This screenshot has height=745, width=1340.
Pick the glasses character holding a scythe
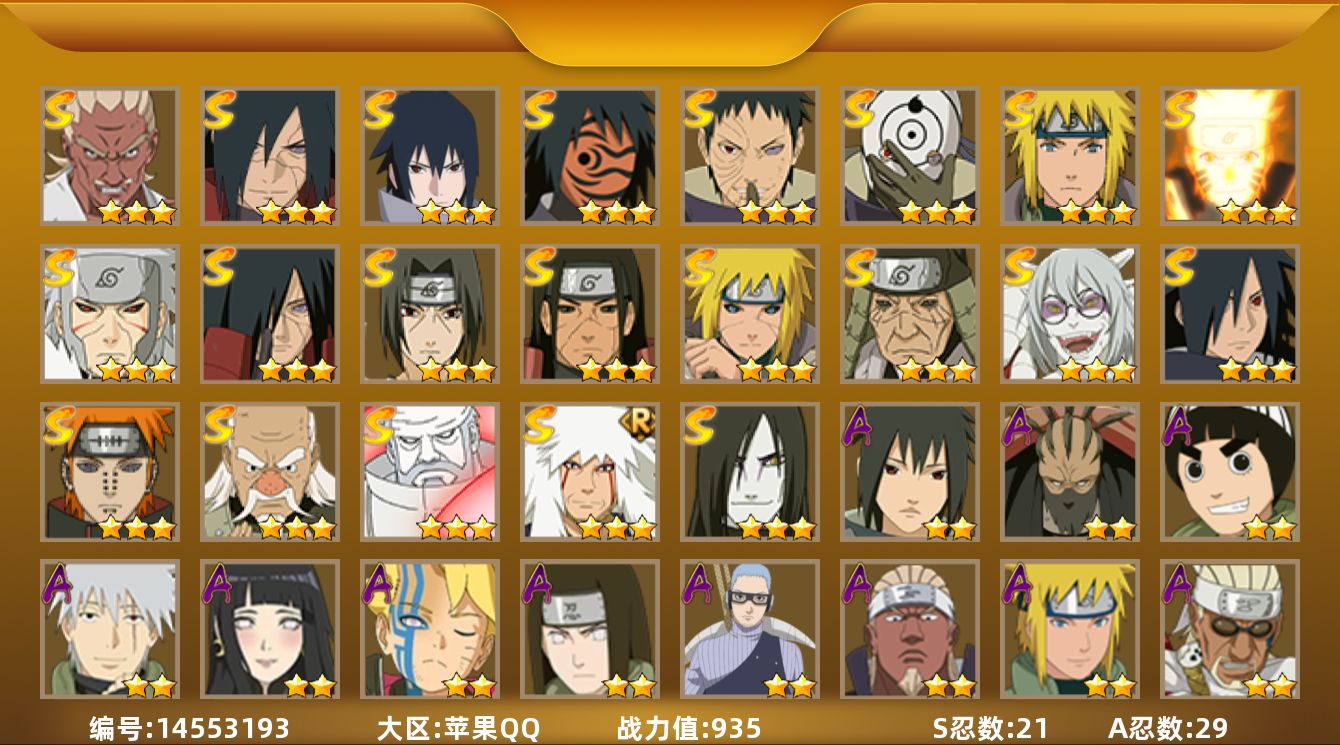pyautogui.click(x=750, y=629)
